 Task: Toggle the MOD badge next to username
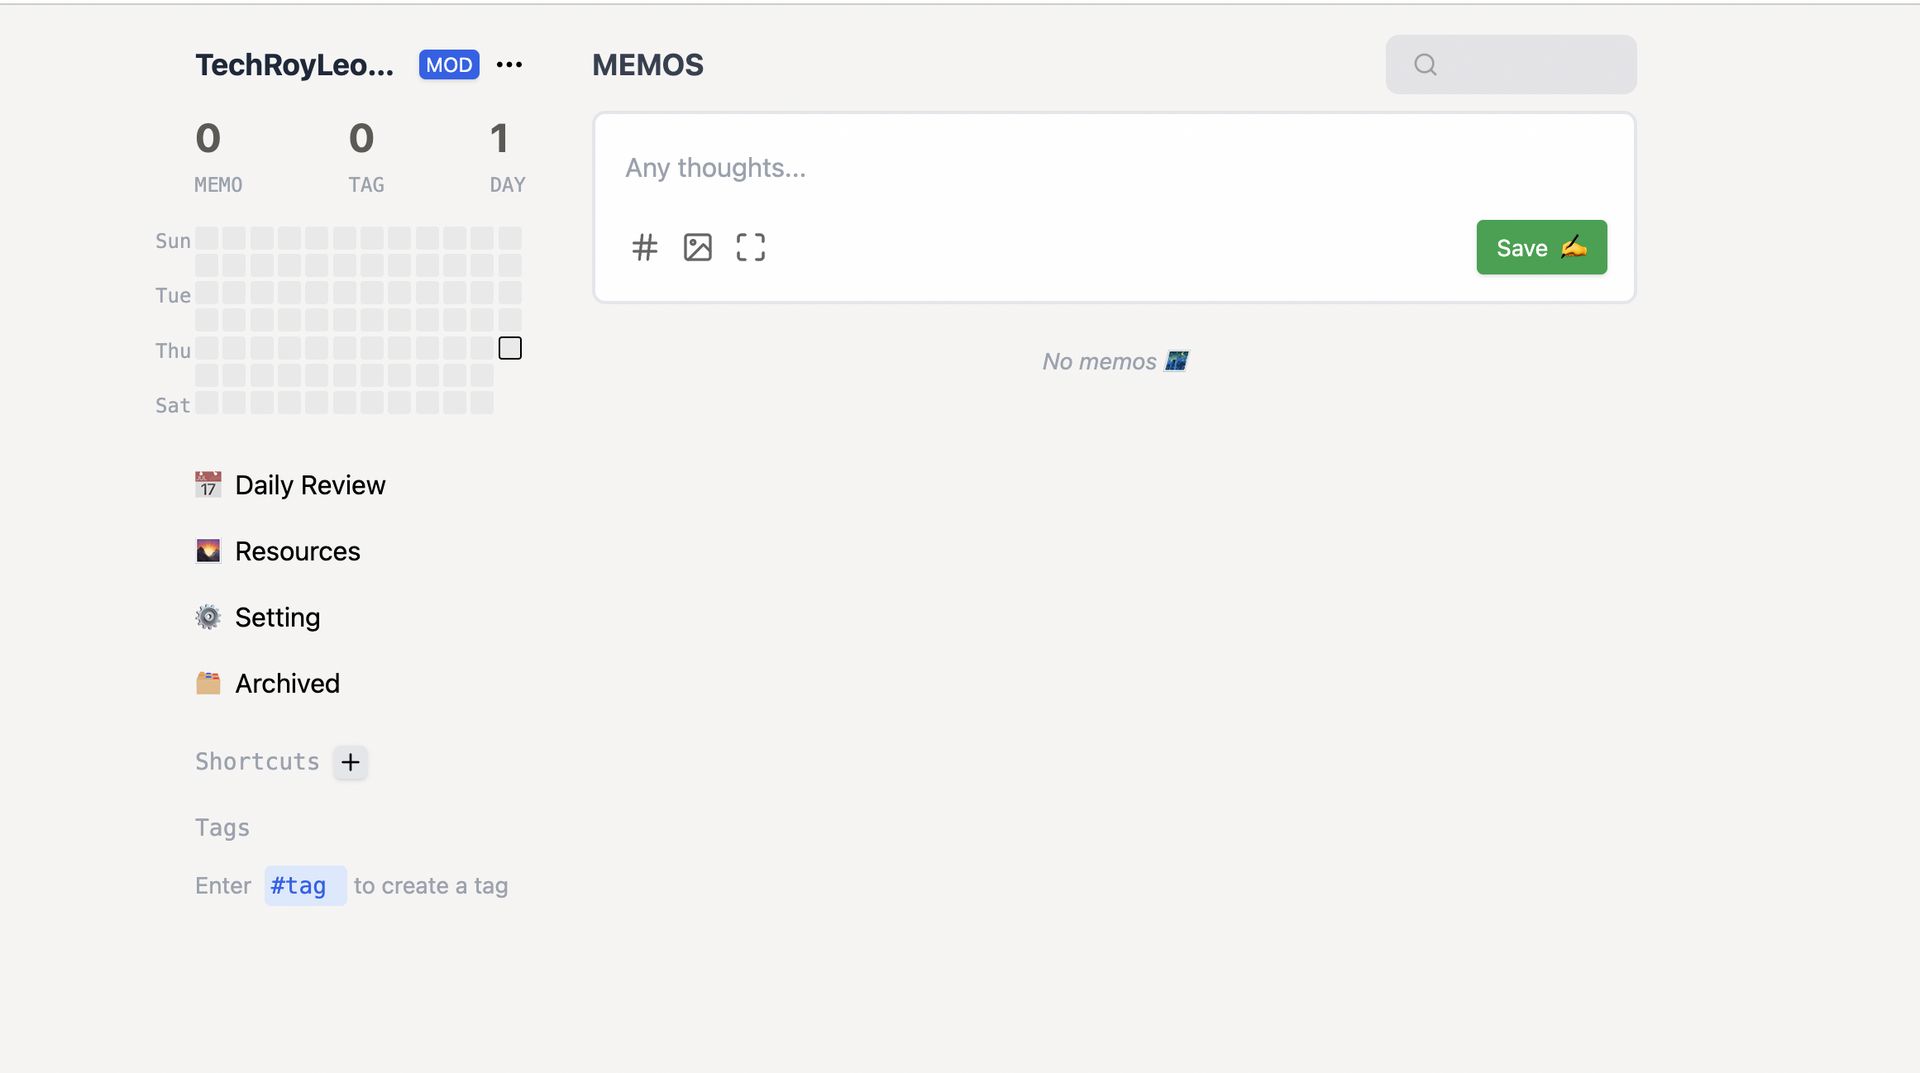tap(448, 64)
